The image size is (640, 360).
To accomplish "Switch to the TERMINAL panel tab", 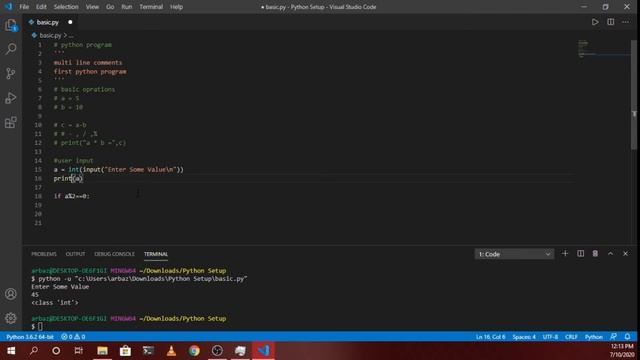I will tap(156, 254).
